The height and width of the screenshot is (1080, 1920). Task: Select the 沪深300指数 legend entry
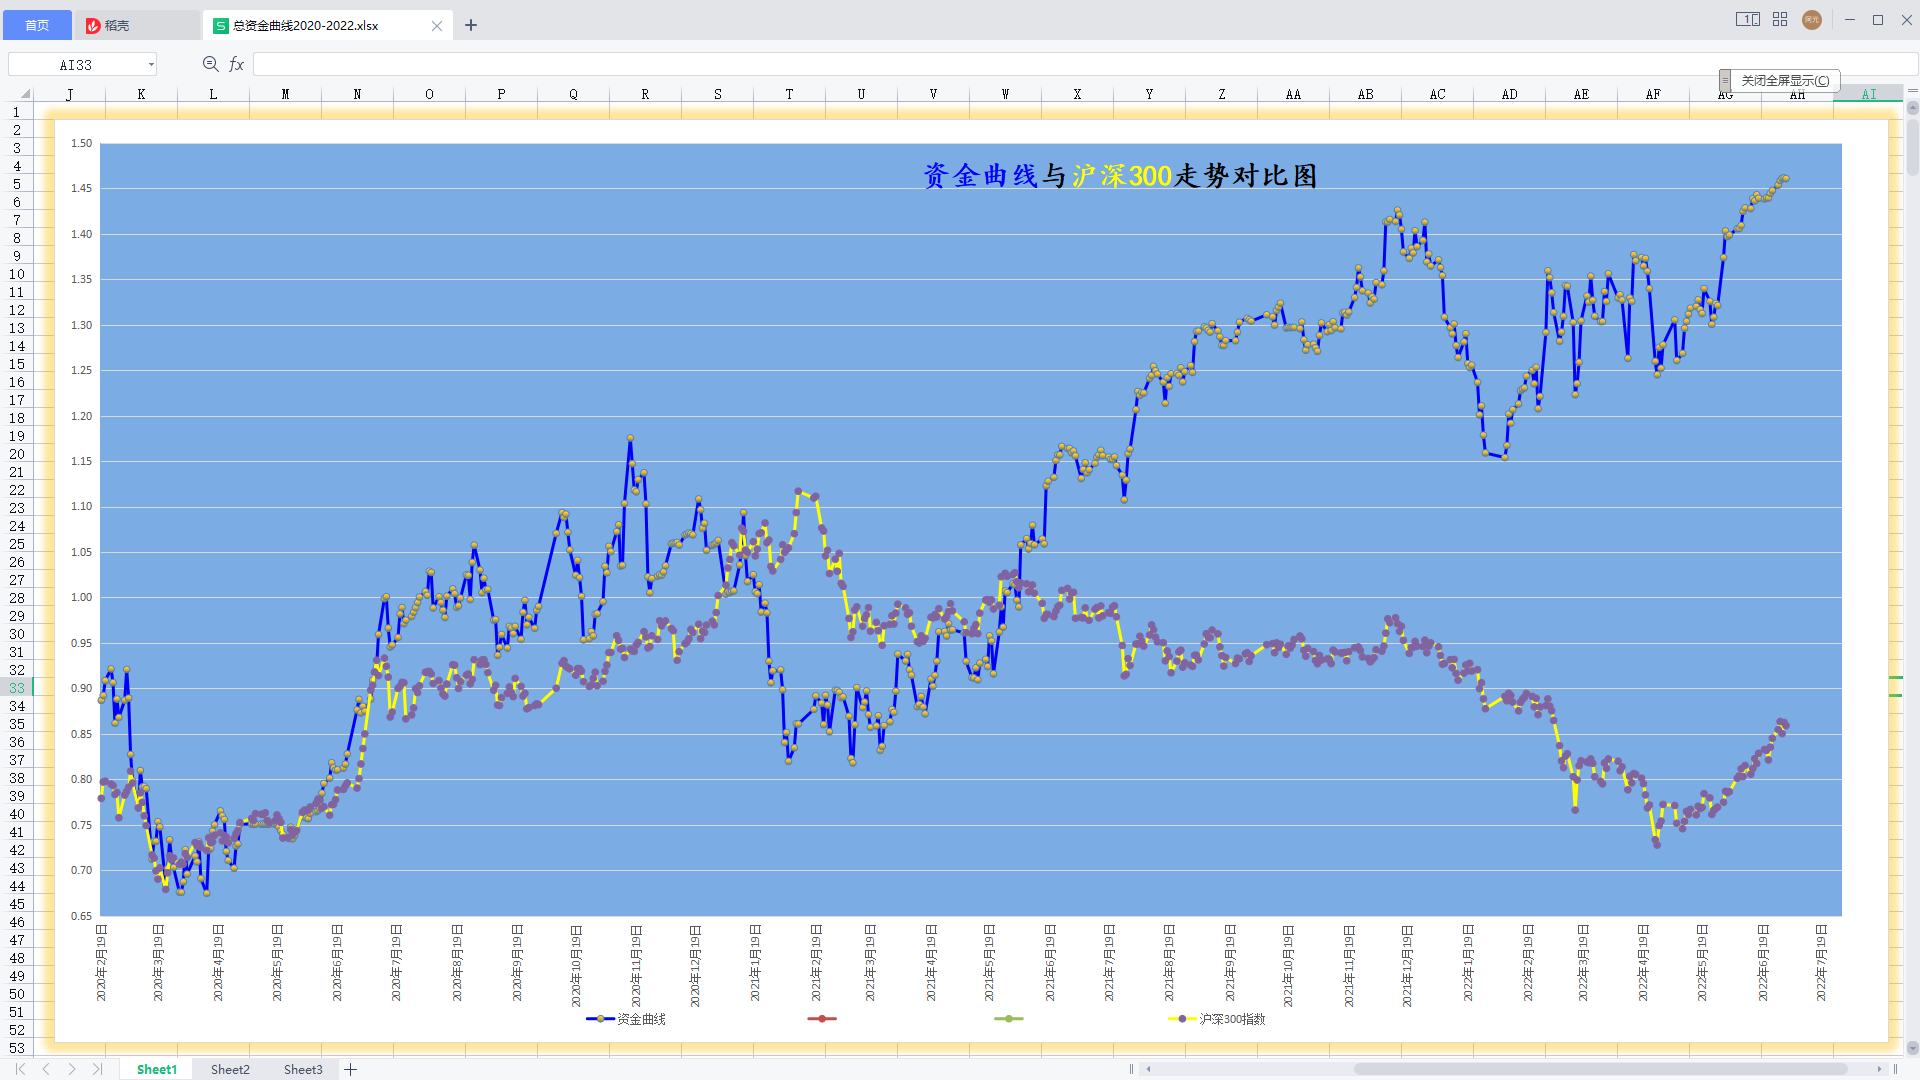point(1231,1019)
